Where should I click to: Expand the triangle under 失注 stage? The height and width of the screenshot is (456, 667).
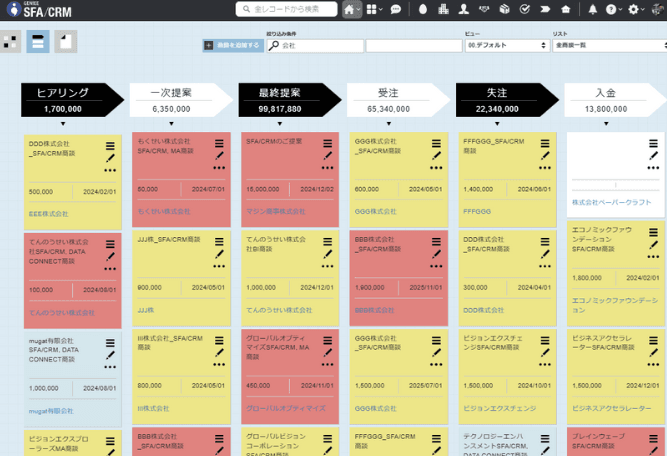pos(497,124)
